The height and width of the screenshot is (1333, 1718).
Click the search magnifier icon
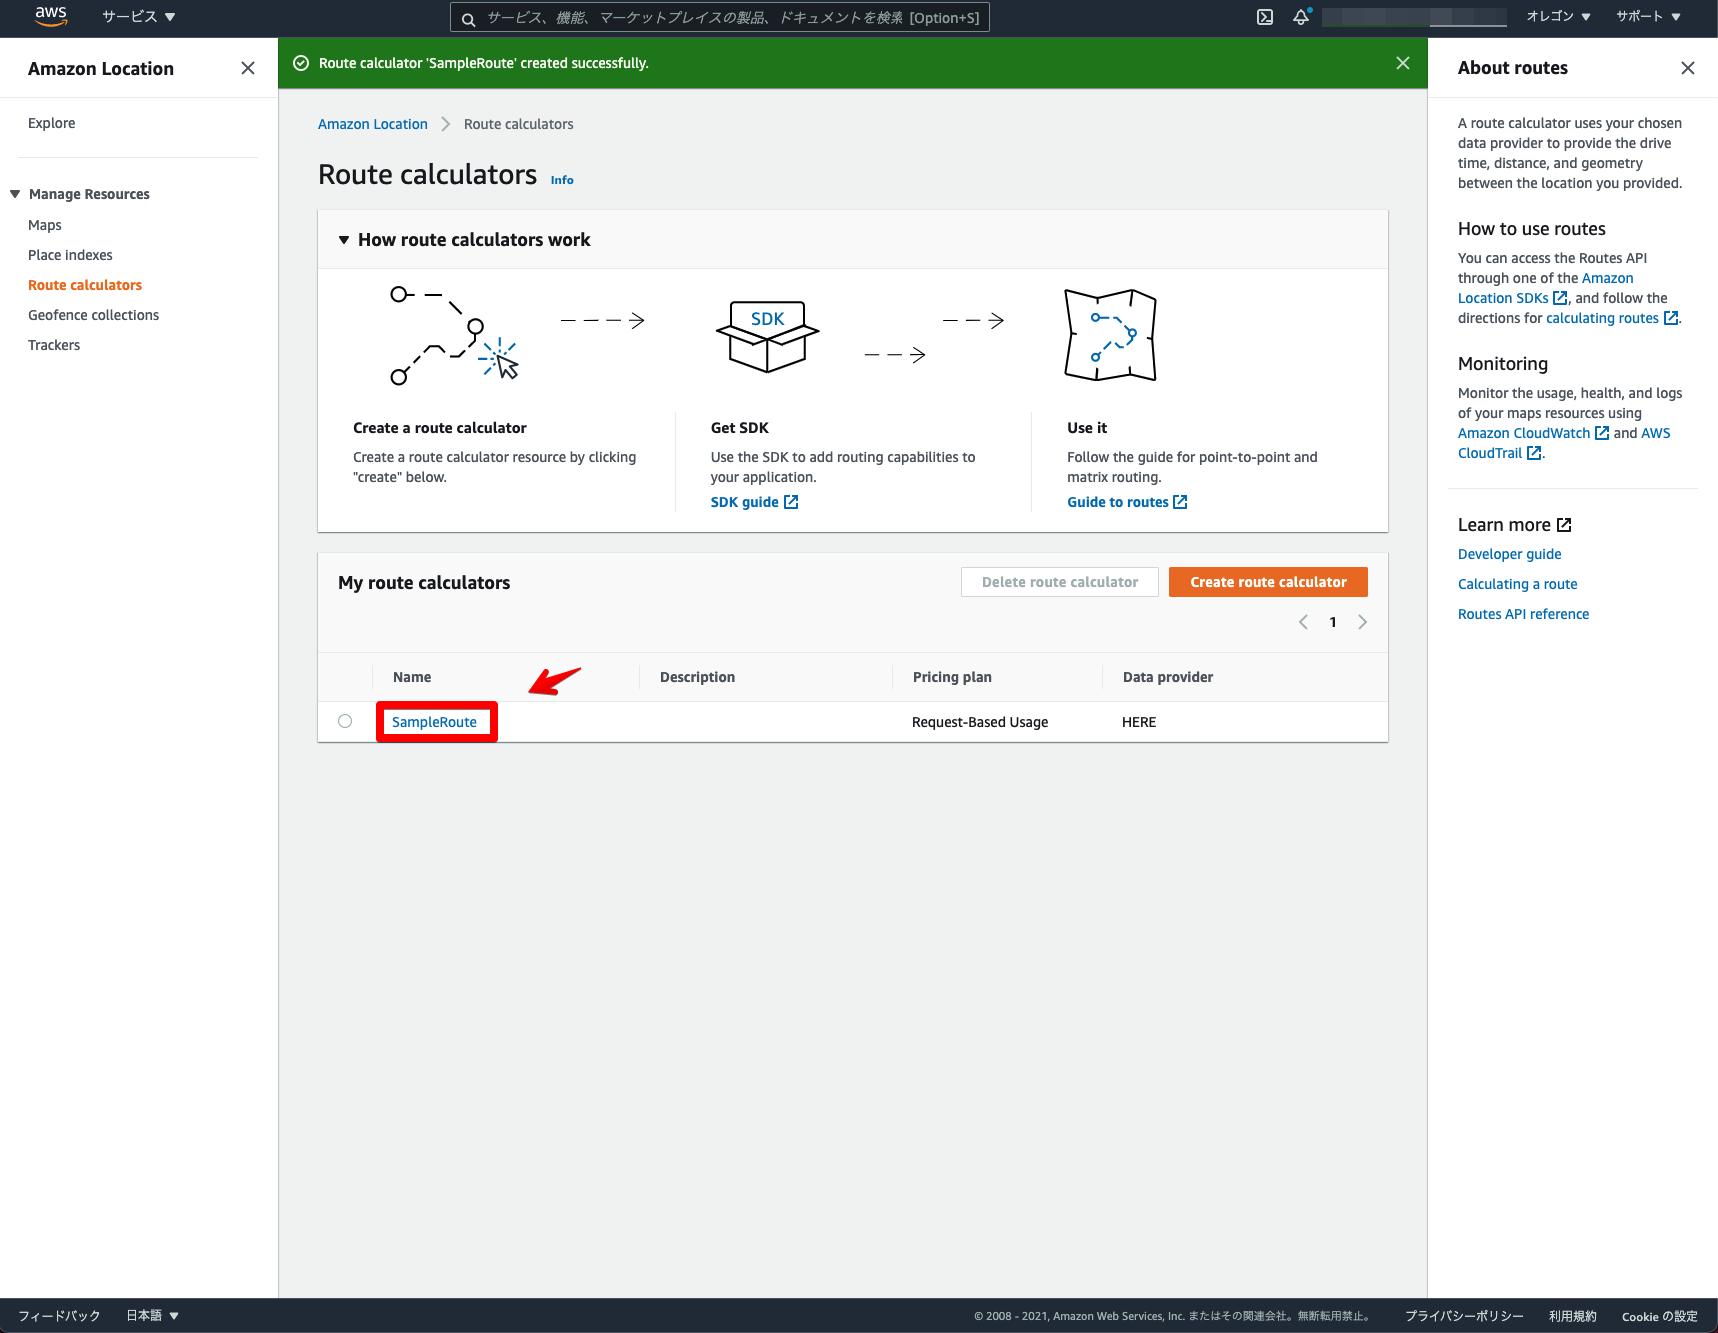click(468, 17)
